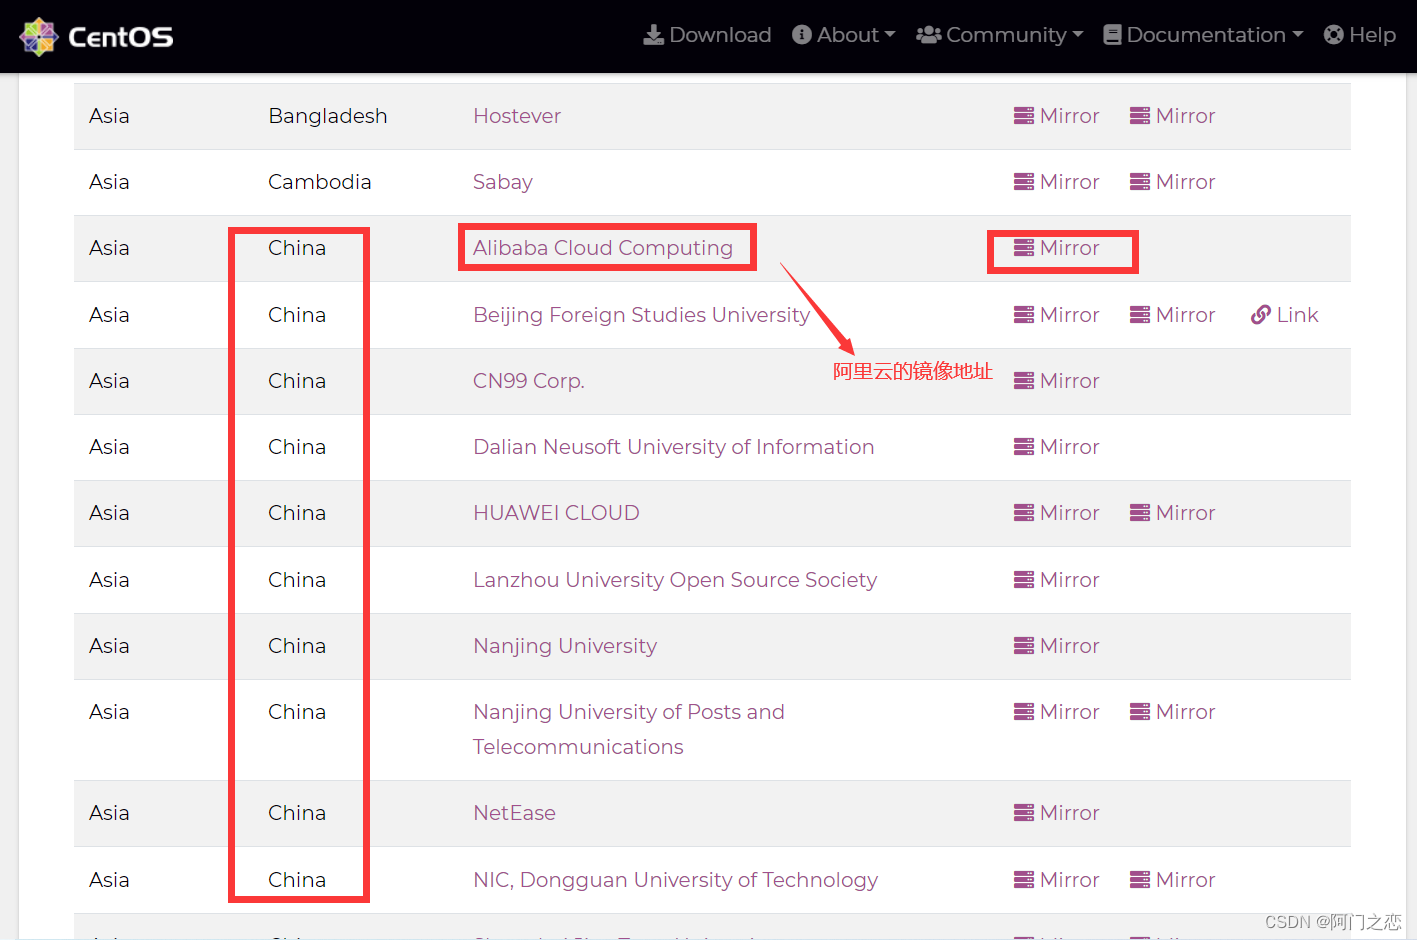Select the Asia cell in the Nanjing University row
Viewport: 1417px width, 940px height.
(109, 646)
